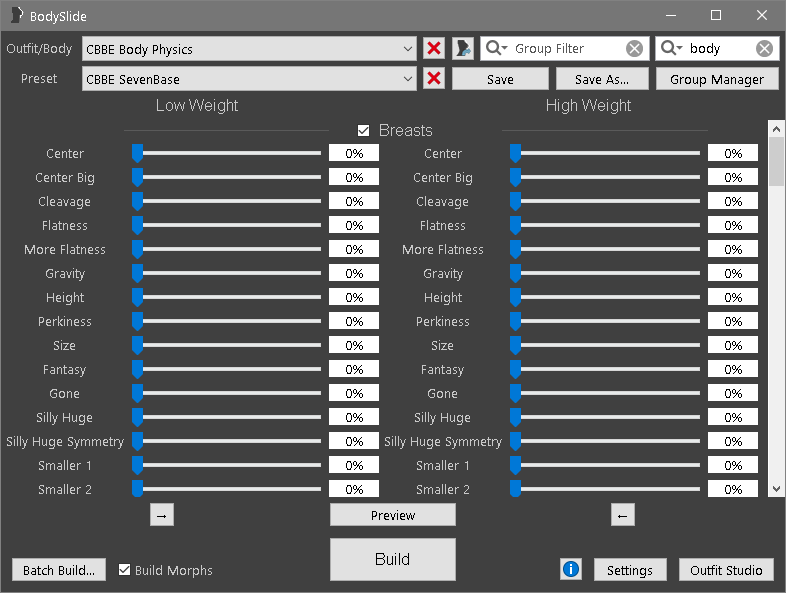Click the 'Breasts' category label

(x=406, y=130)
